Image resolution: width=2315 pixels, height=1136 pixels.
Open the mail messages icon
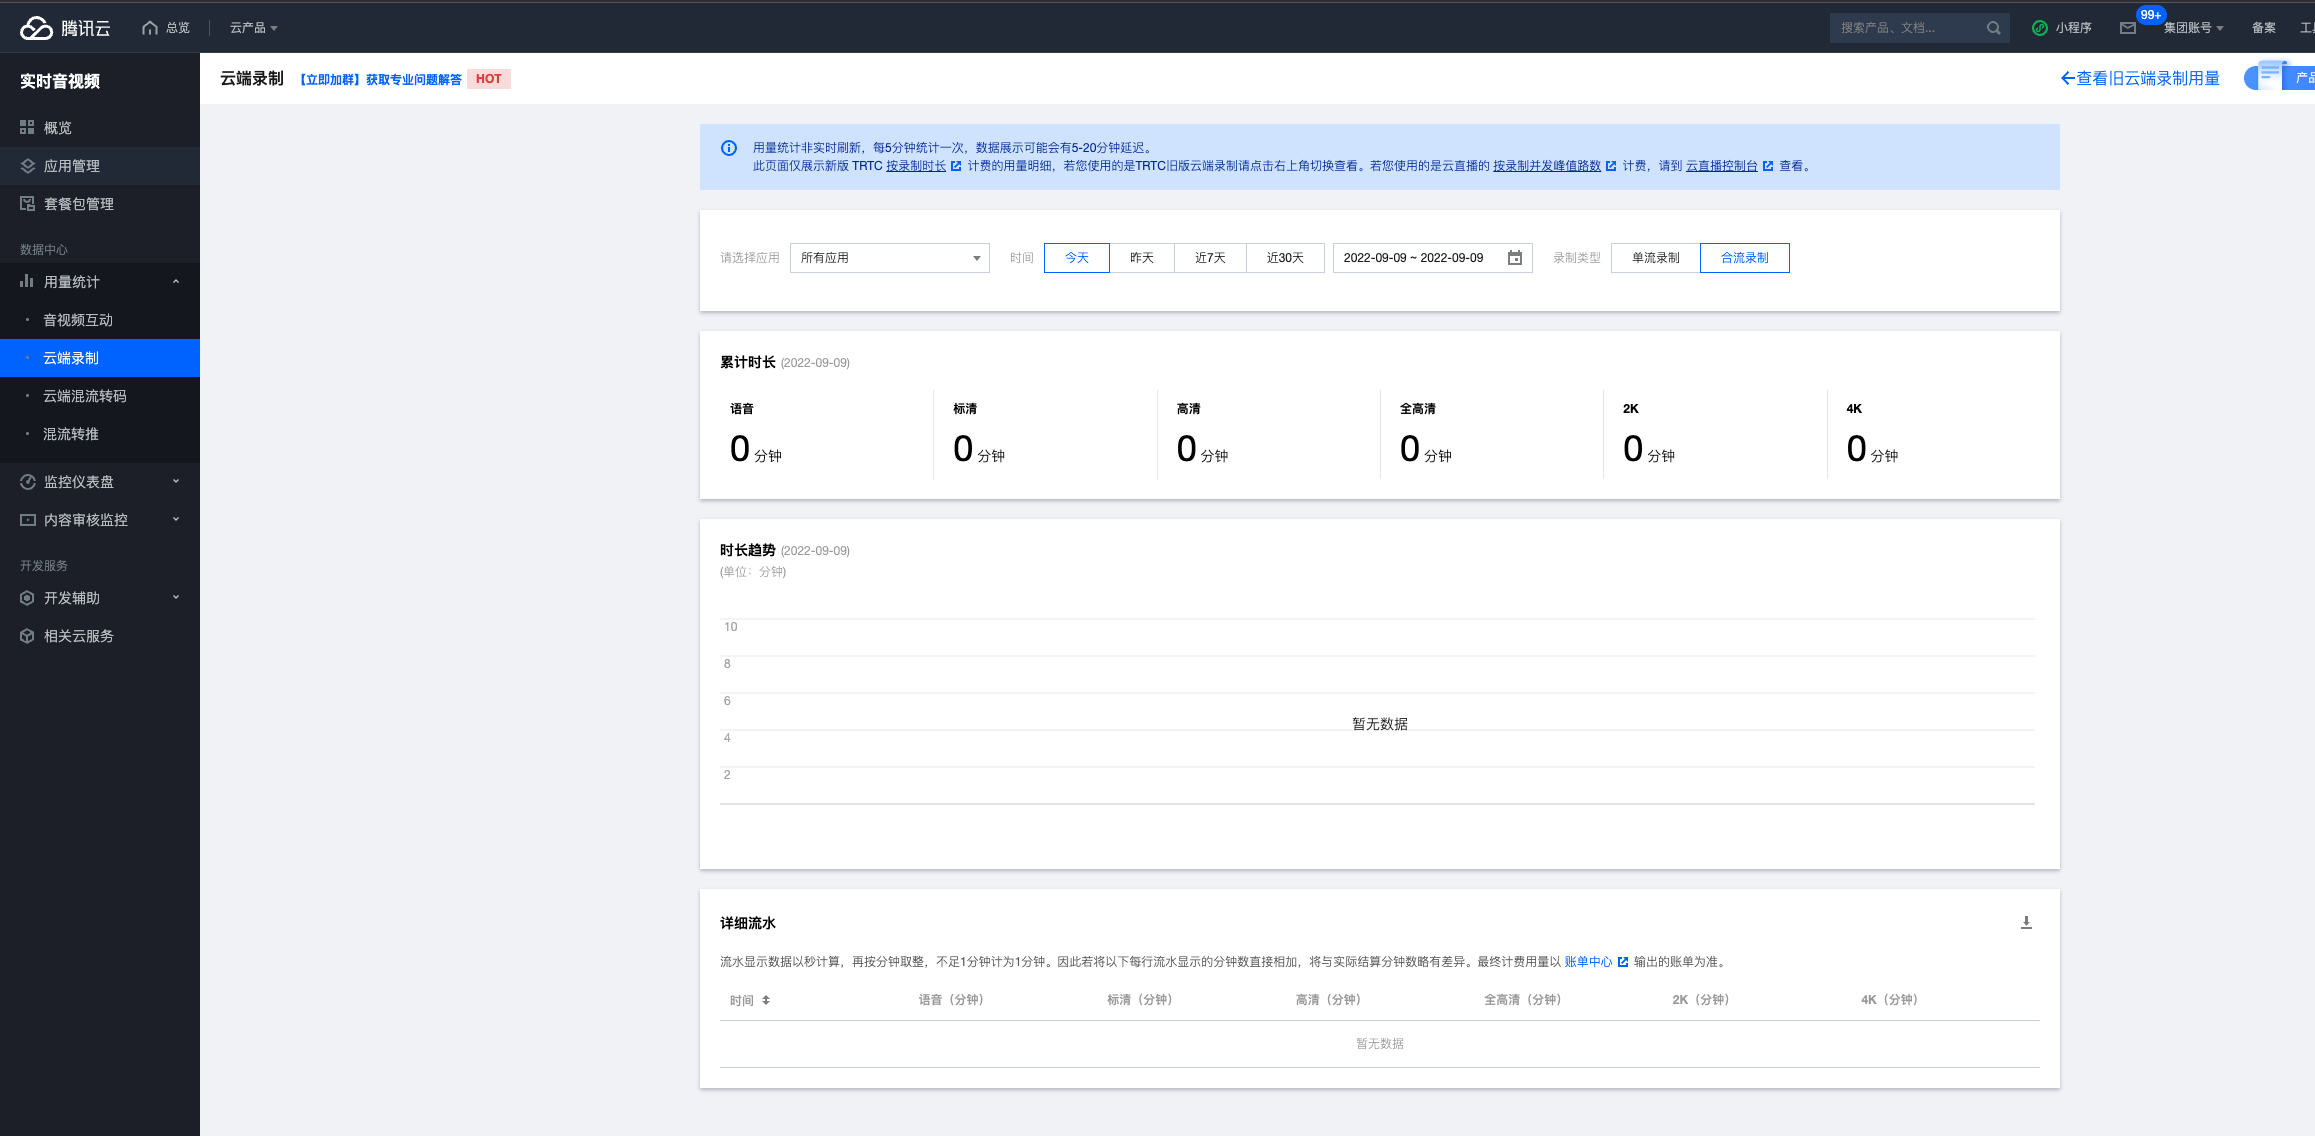pyautogui.click(x=2128, y=28)
